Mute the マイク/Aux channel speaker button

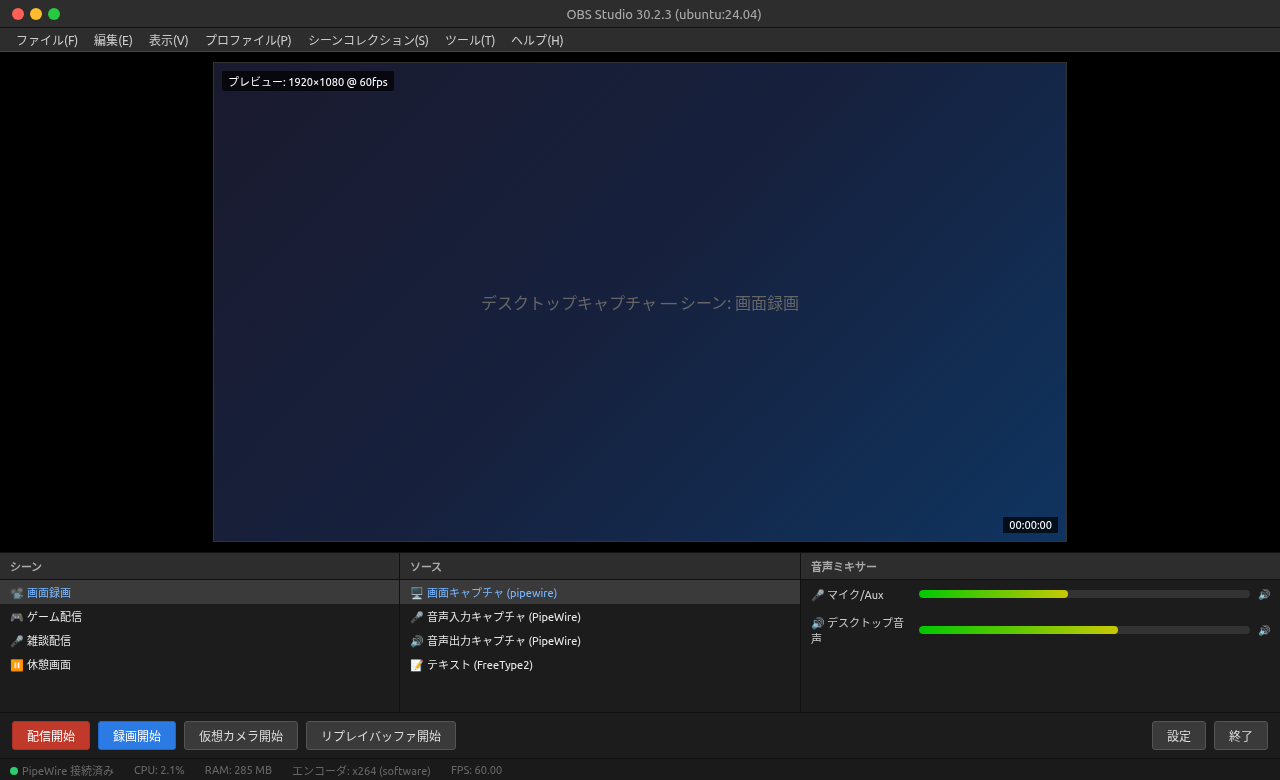pyautogui.click(x=1264, y=594)
